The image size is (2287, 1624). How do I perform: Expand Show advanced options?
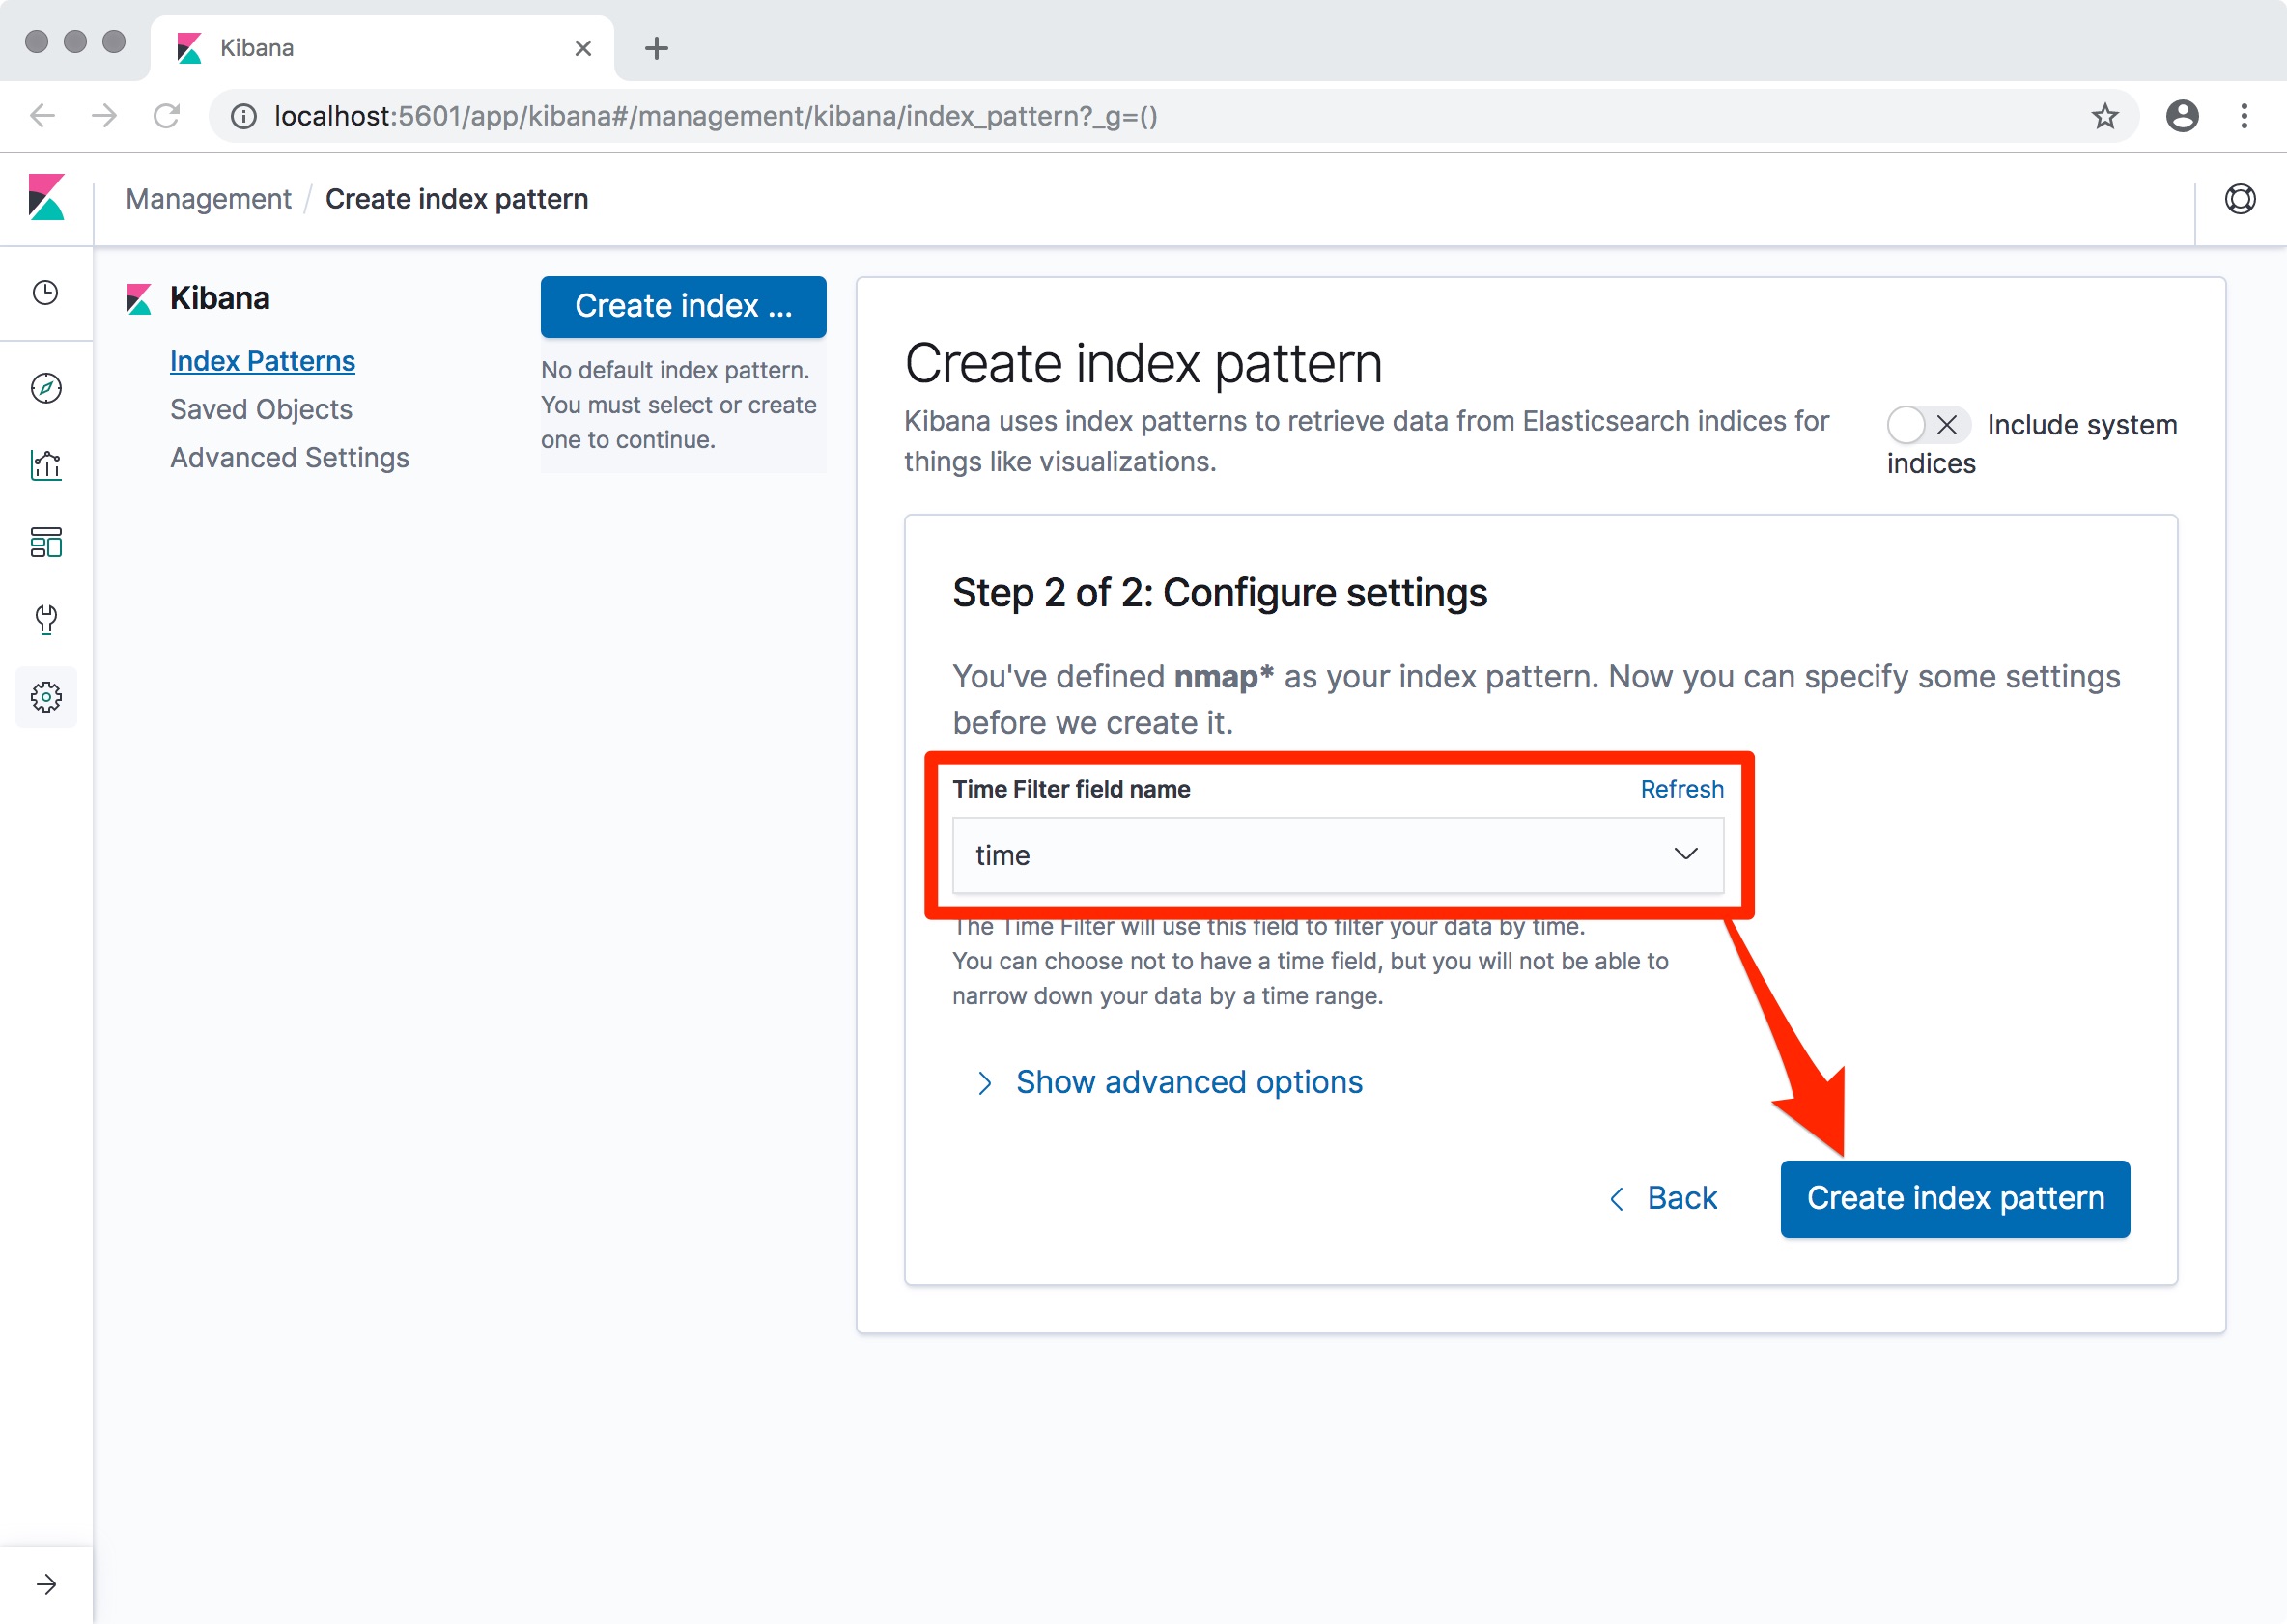click(x=1188, y=1082)
